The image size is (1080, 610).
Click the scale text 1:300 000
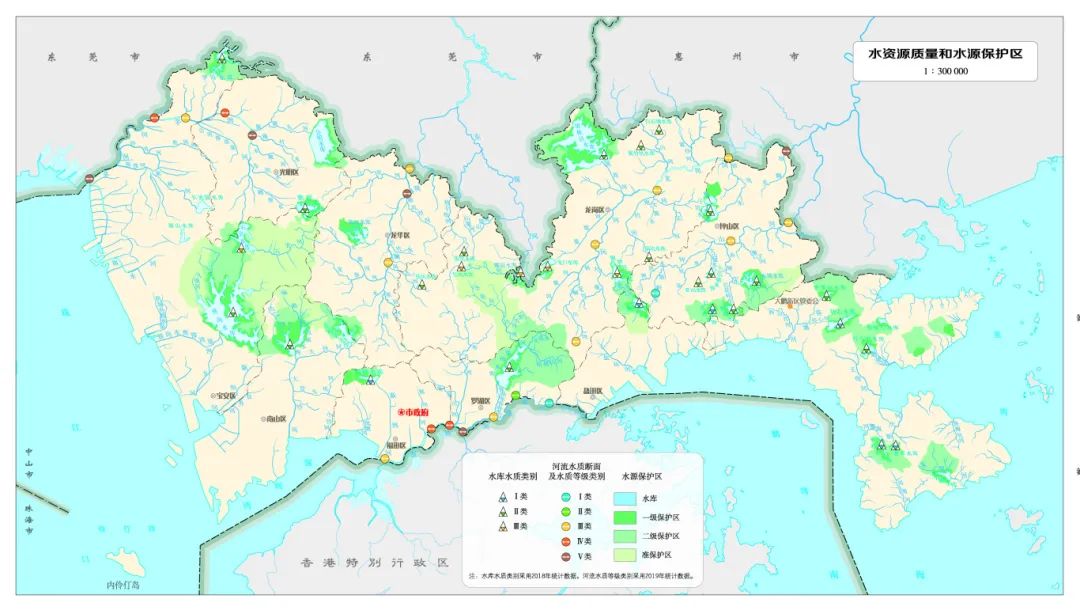click(945, 71)
